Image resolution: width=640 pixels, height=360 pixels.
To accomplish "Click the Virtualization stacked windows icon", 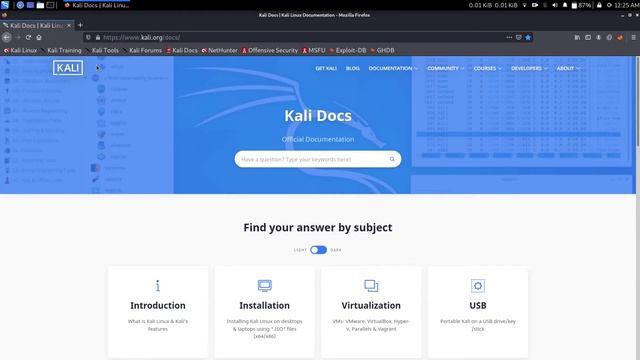I will coord(371,285).
